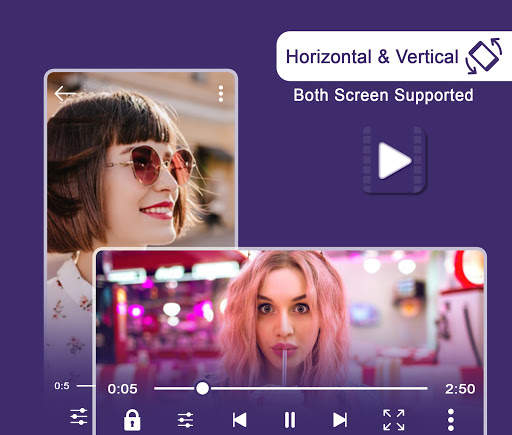Open more options in horizontal player
This screenshot has width=512, height=435.
click(x=451, y=420)
